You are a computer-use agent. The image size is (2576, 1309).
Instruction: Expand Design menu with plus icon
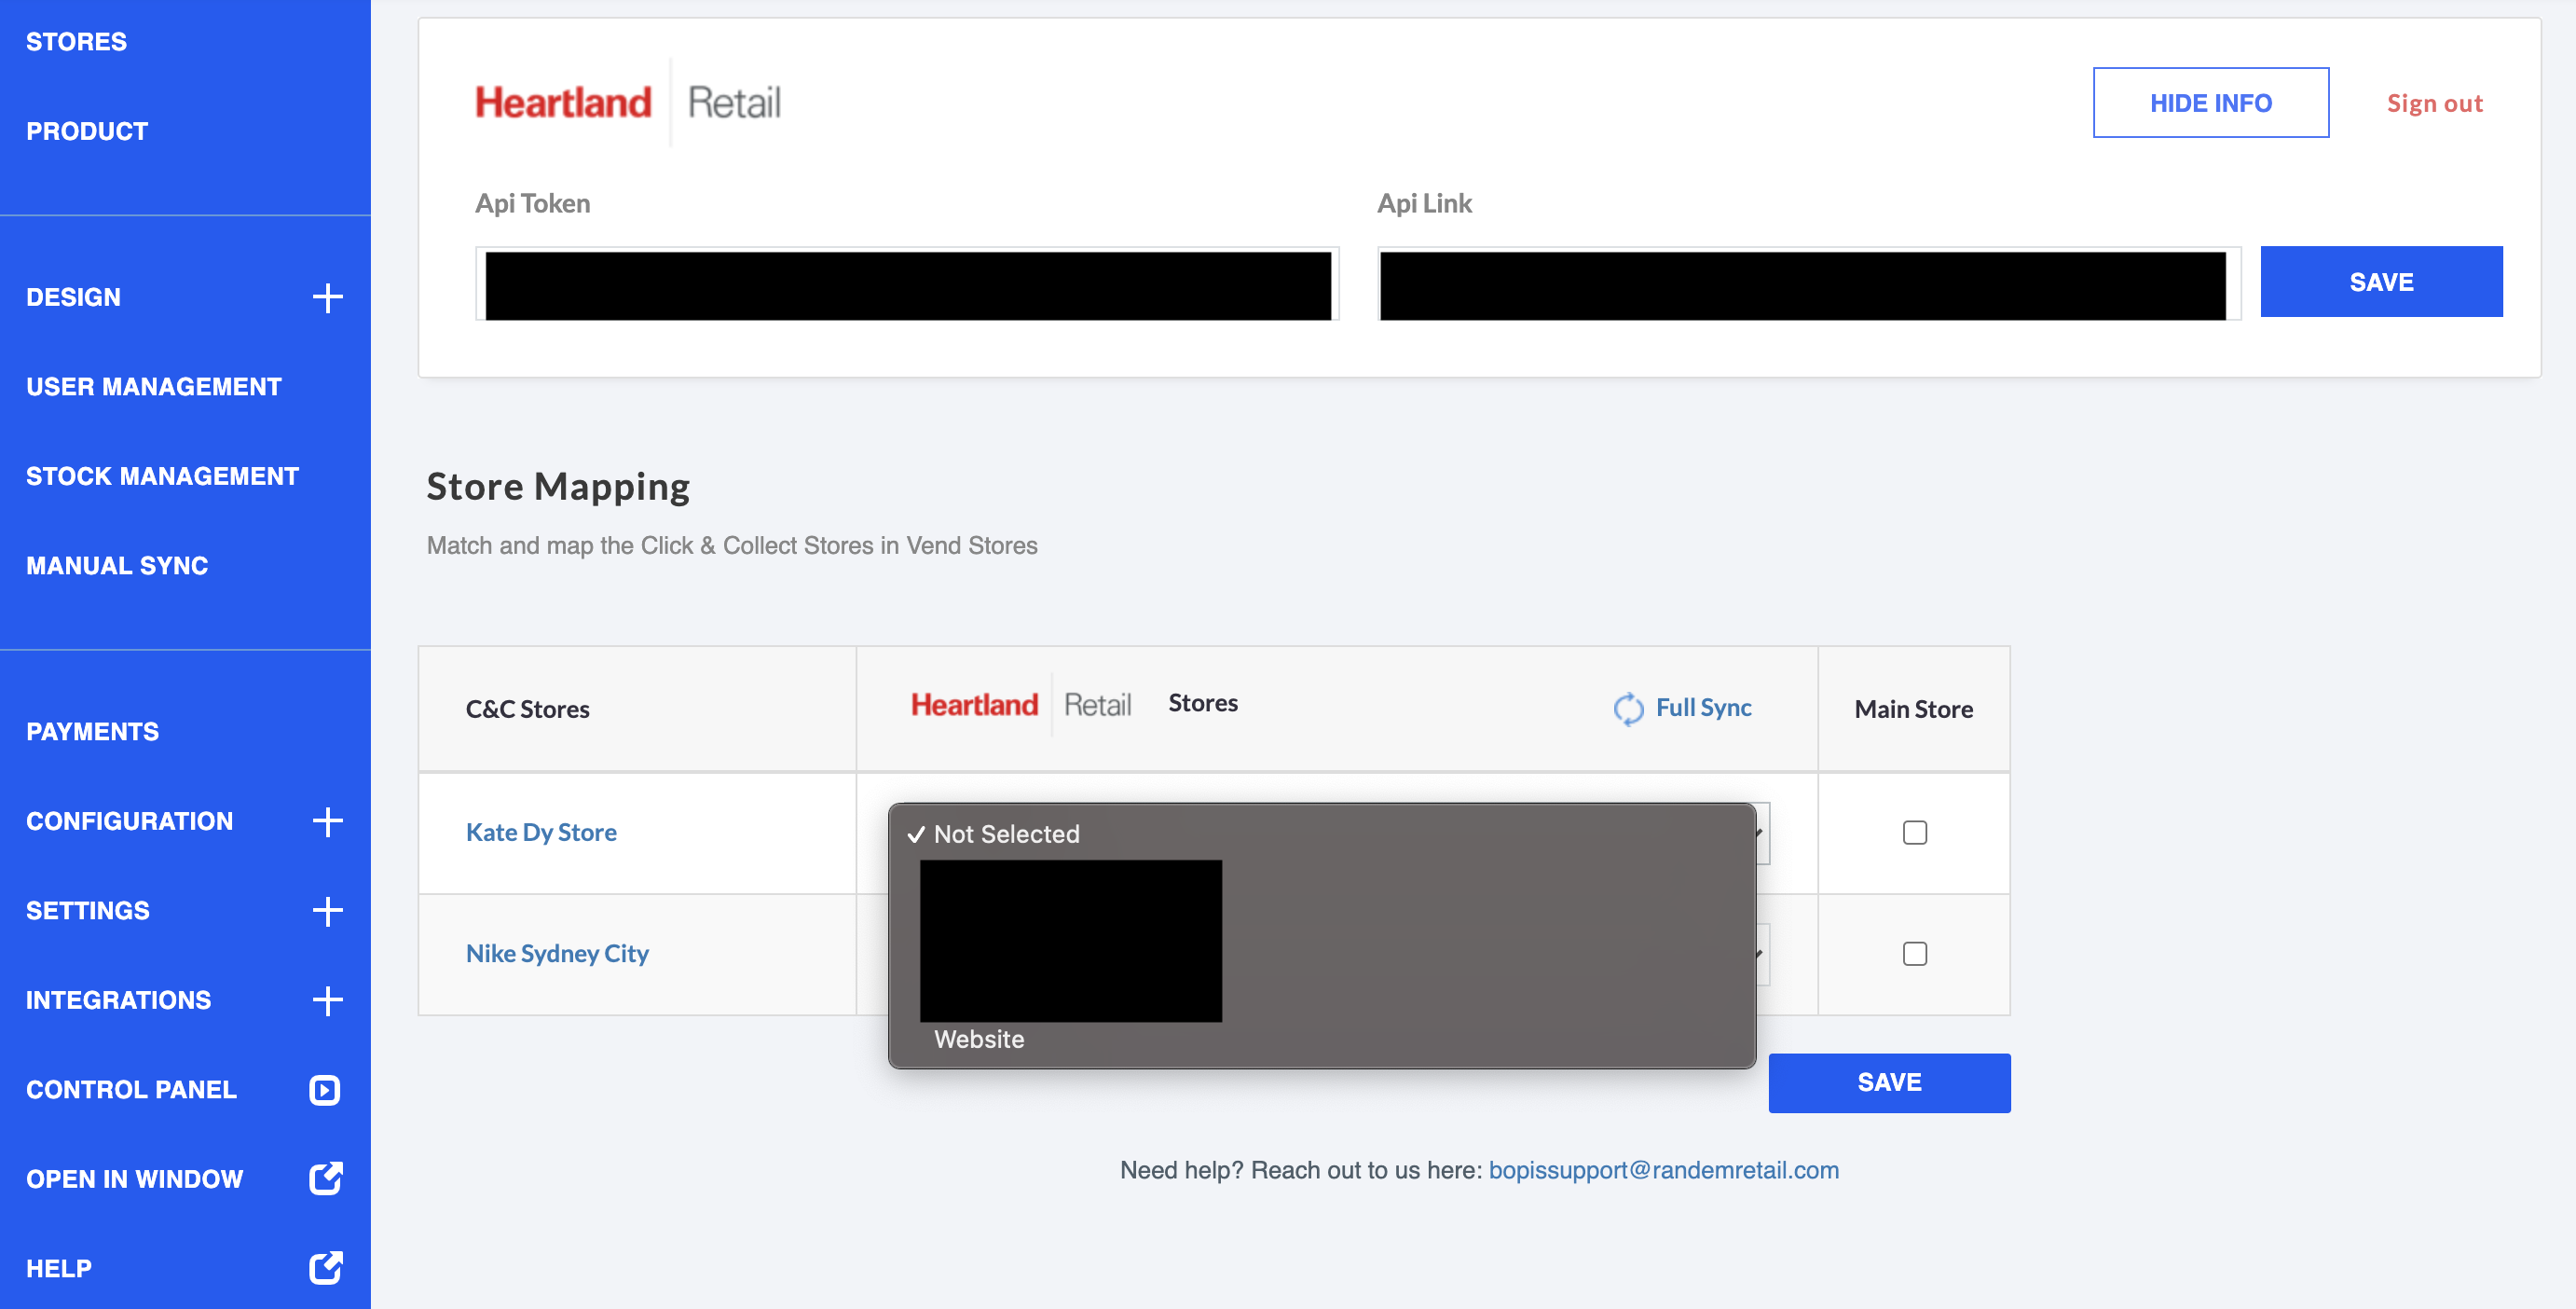tap(327, 297)
